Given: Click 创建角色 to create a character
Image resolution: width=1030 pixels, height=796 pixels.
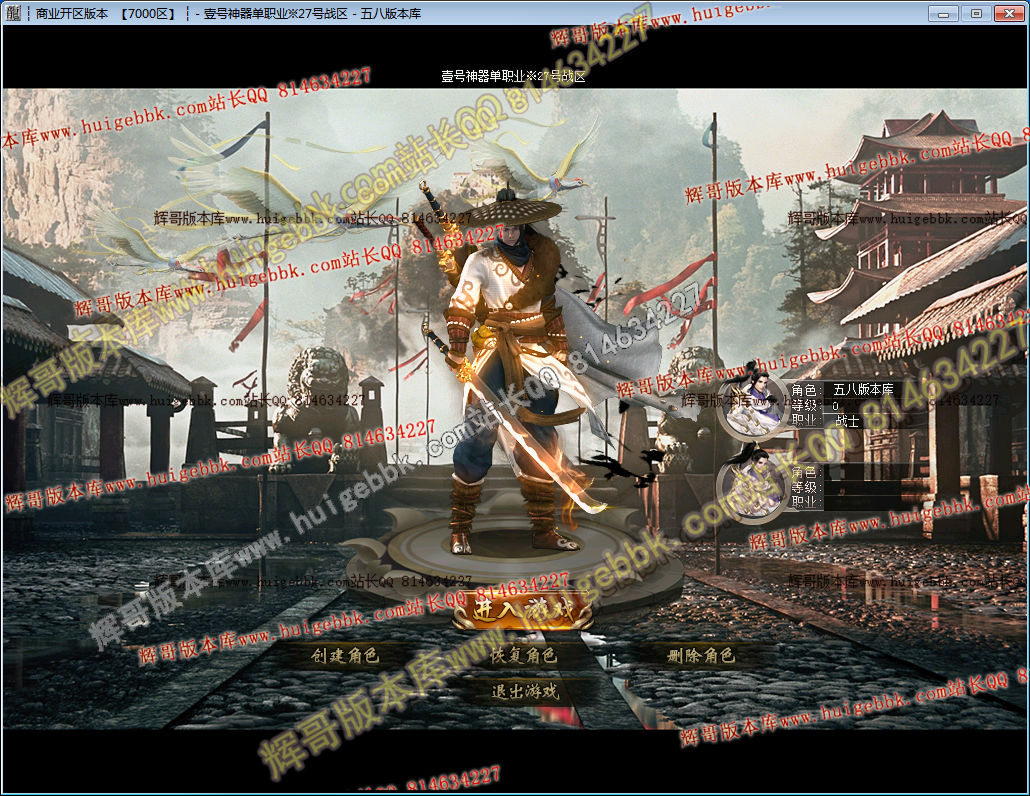Looking at the screenshot, I should pyautogui.click(x=346, y=655).
